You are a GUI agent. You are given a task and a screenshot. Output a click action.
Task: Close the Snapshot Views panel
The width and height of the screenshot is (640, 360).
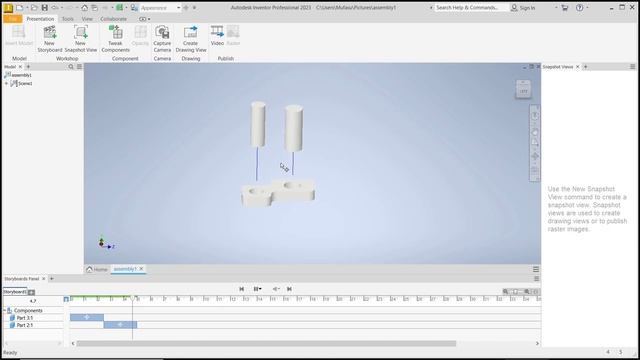point(578,67)
